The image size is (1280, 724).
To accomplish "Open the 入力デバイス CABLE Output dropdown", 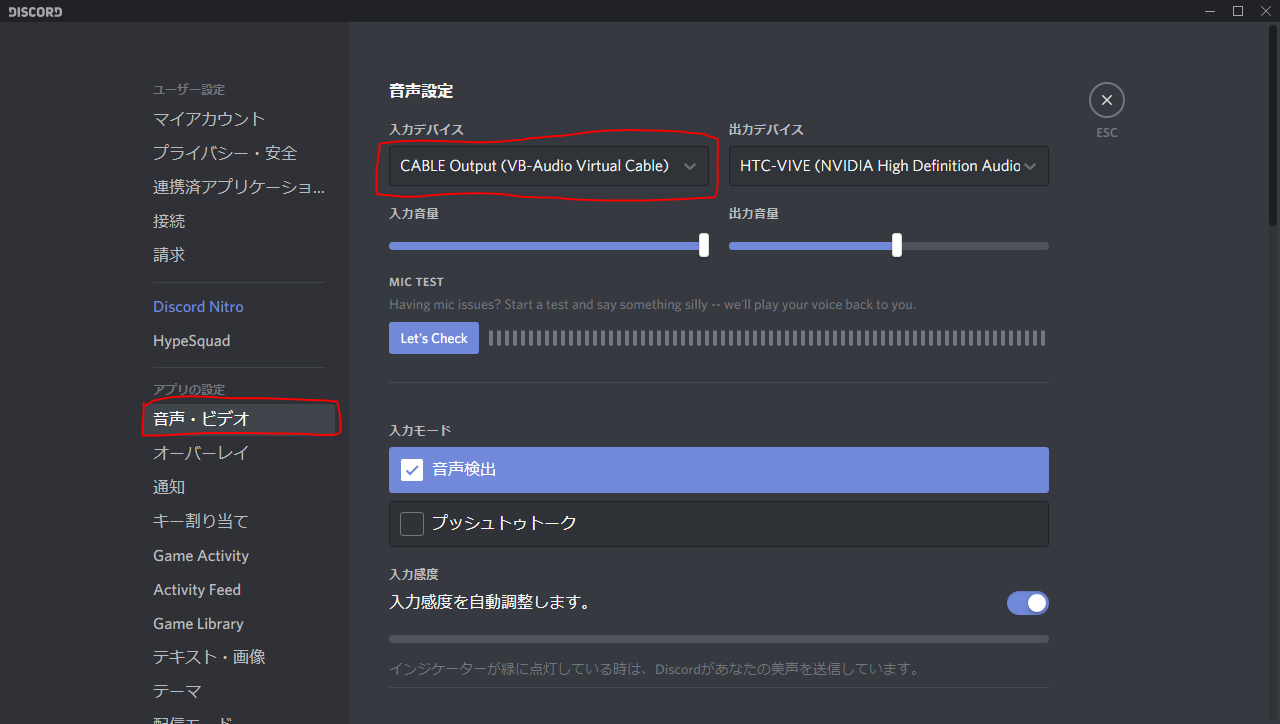I will (x=549, y=166).
